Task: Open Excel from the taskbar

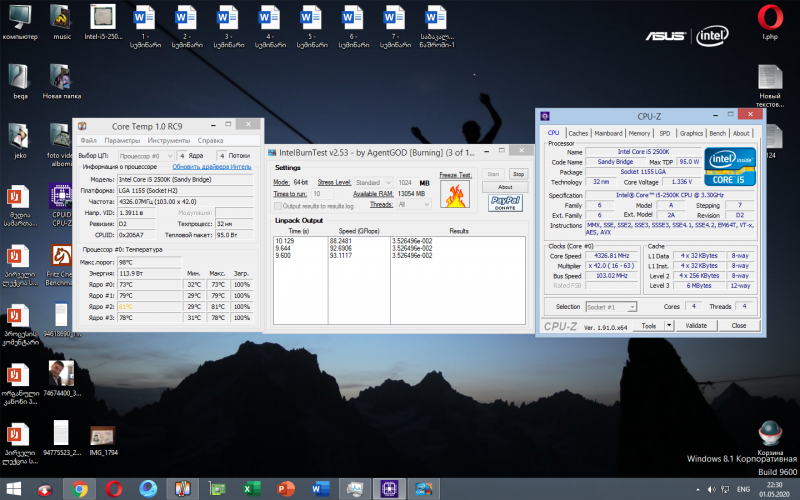Action: 252,489
